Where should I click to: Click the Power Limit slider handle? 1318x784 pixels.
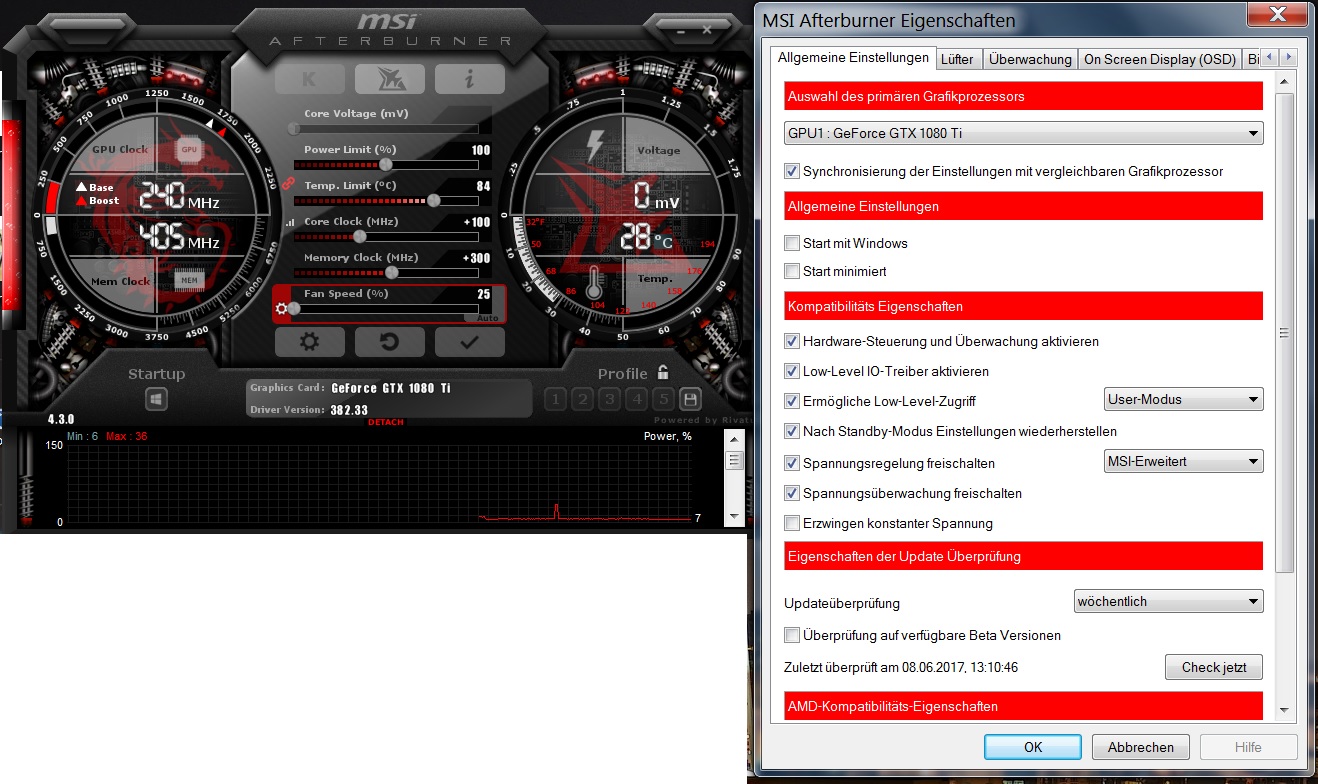coord(386,164)
